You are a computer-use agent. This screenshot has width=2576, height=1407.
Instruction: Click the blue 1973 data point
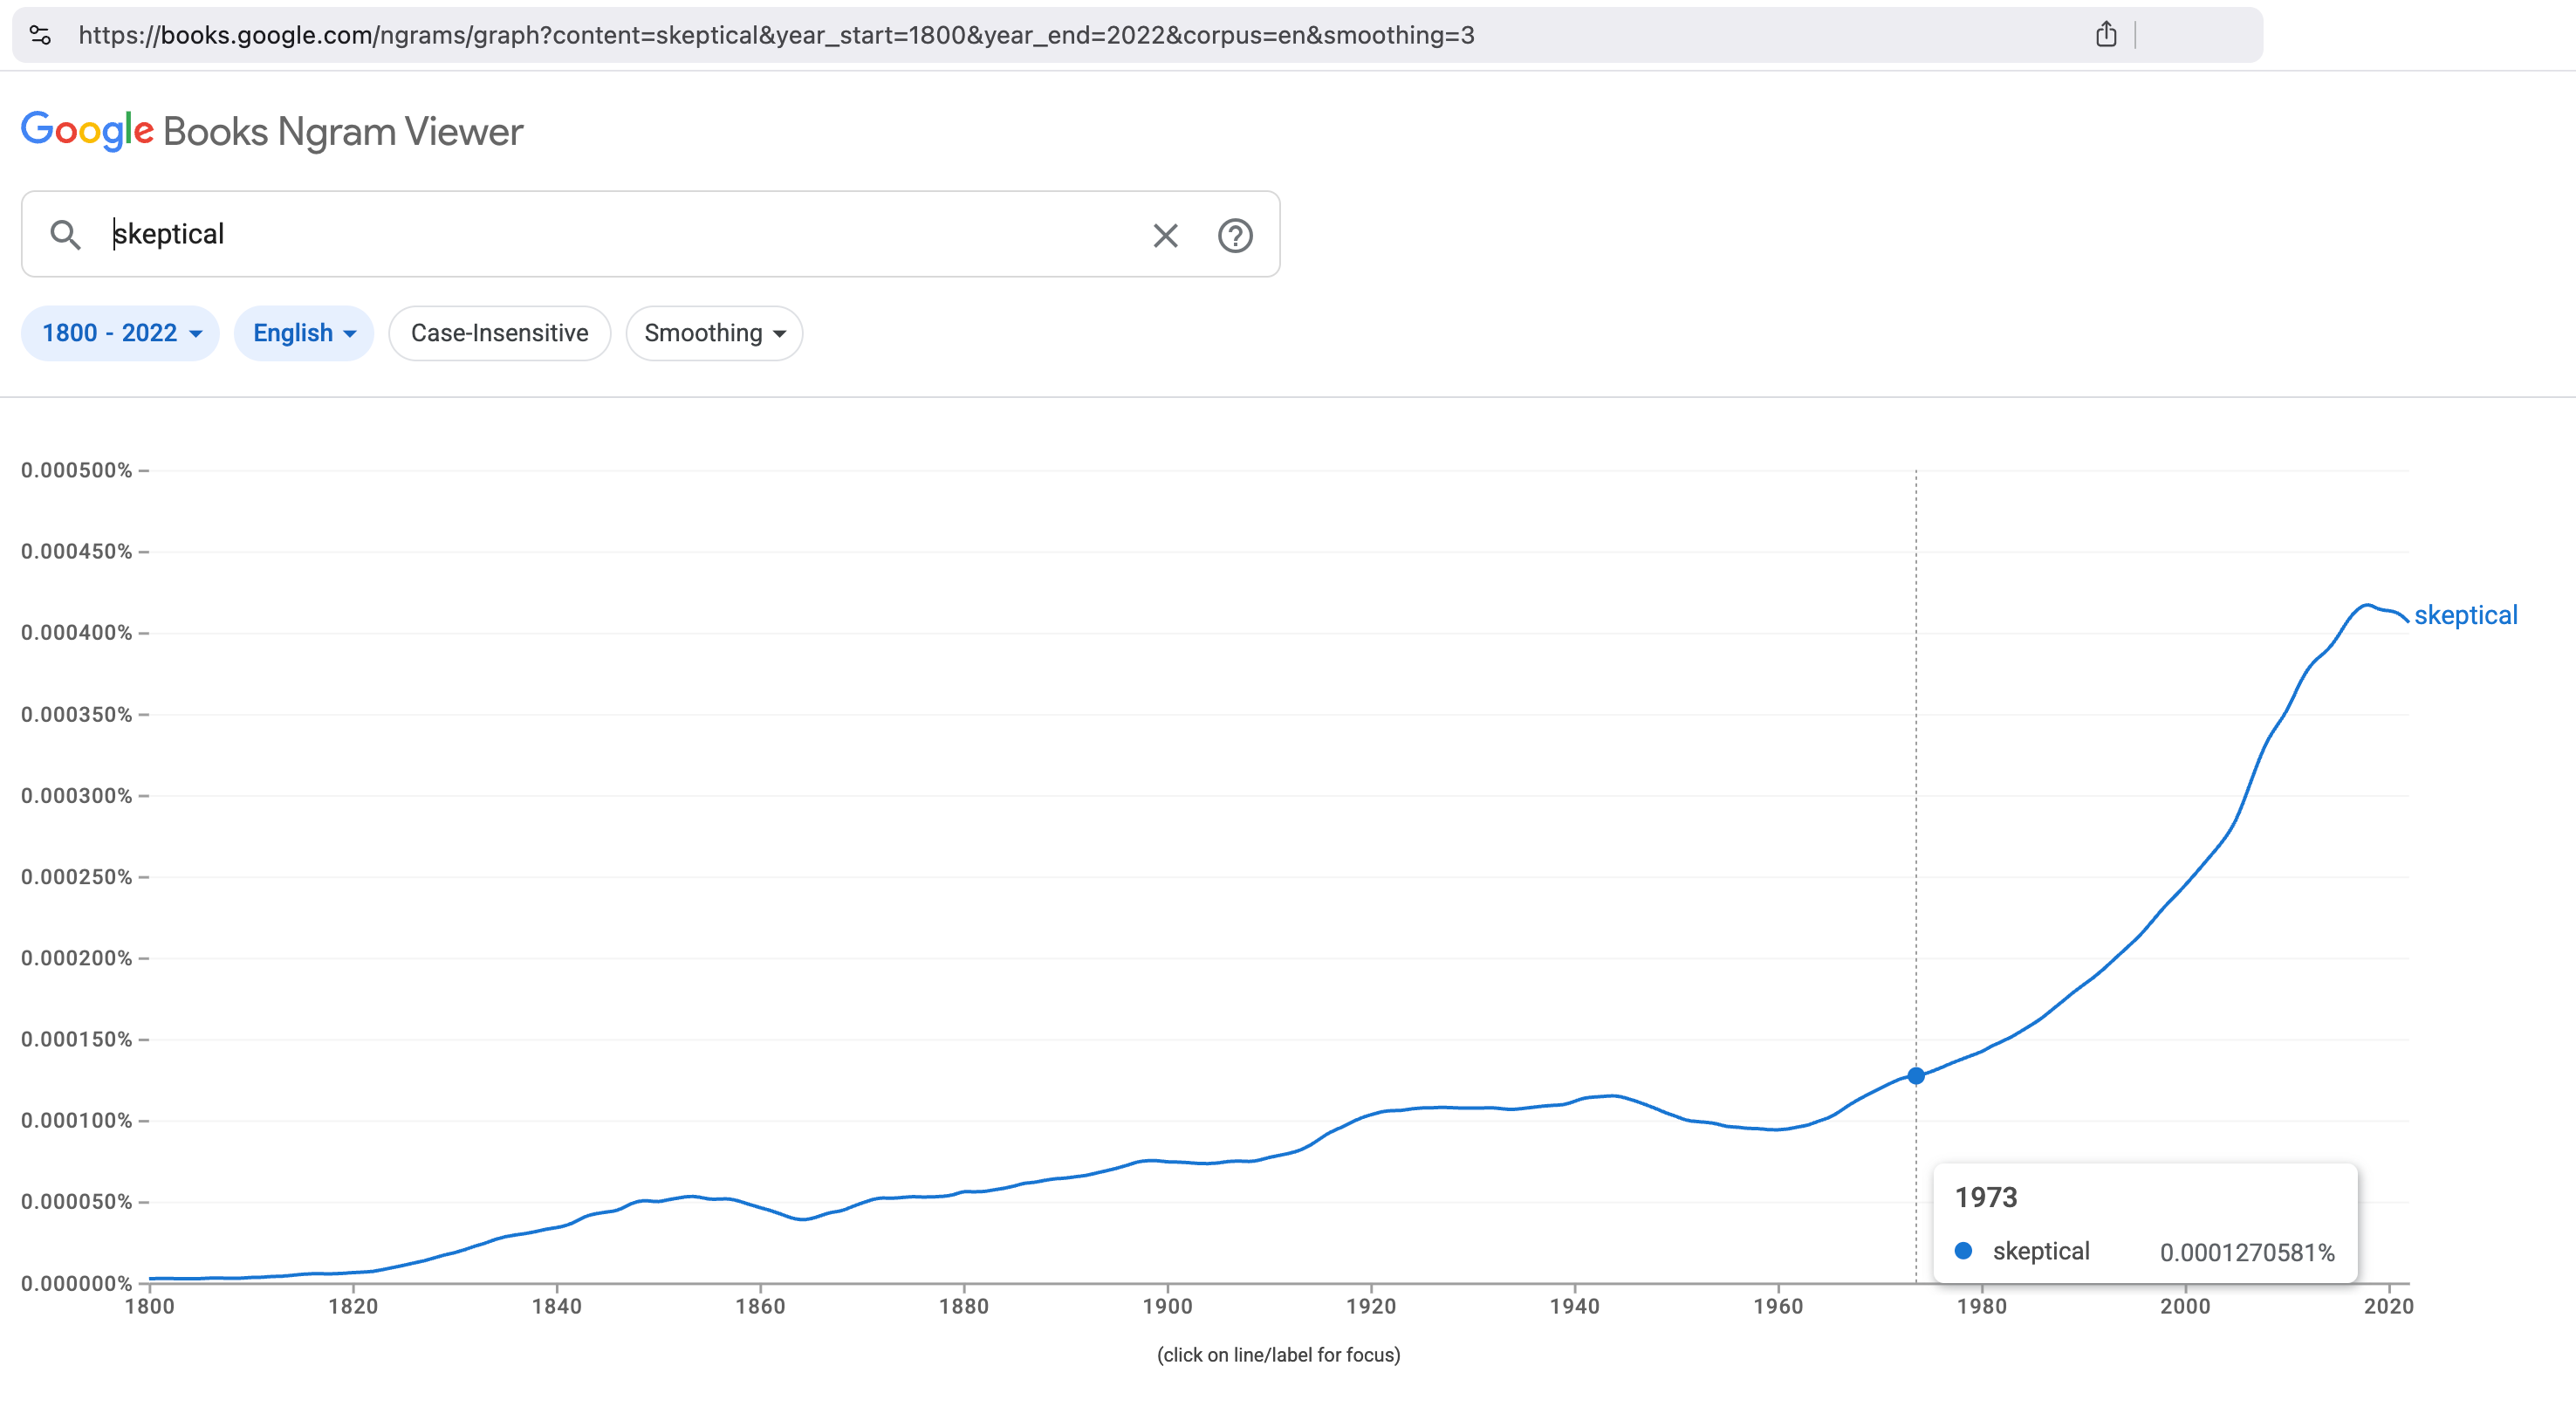pos(1915,1076)
